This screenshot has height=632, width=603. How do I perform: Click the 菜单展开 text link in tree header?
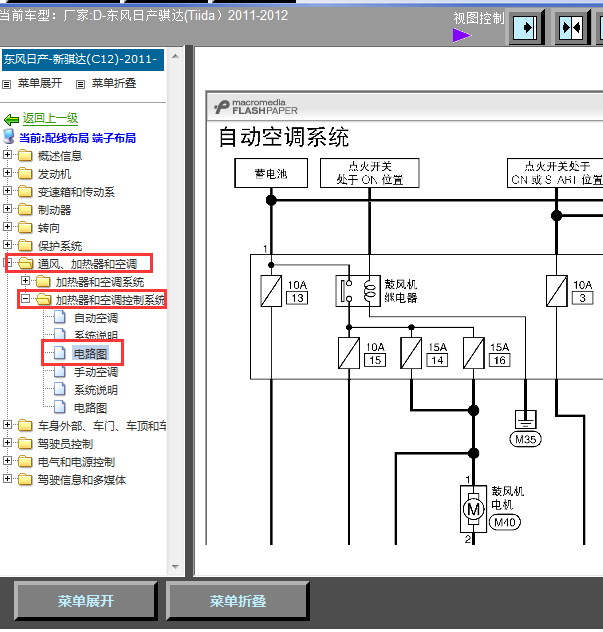pyautogui.click(x=40, y=83)
